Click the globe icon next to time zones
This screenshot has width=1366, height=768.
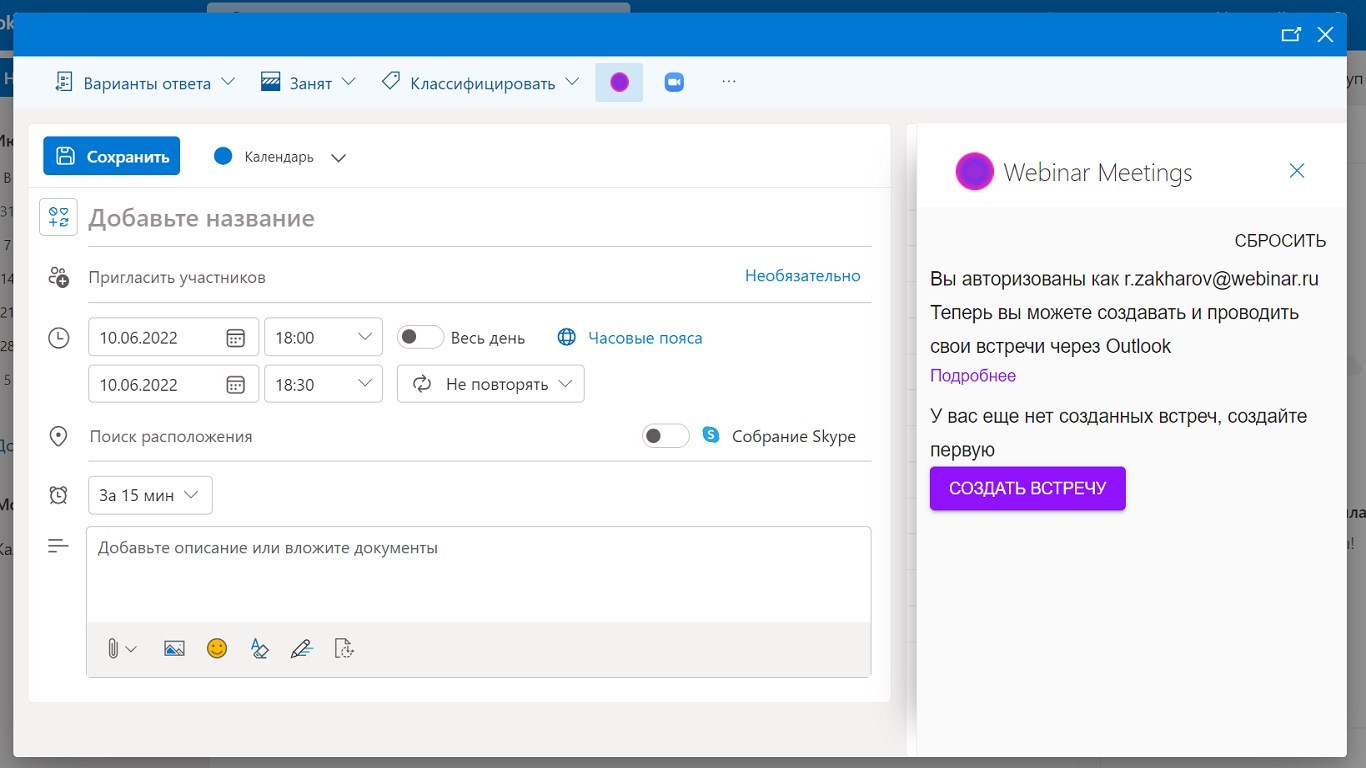(x=567, y=338)
